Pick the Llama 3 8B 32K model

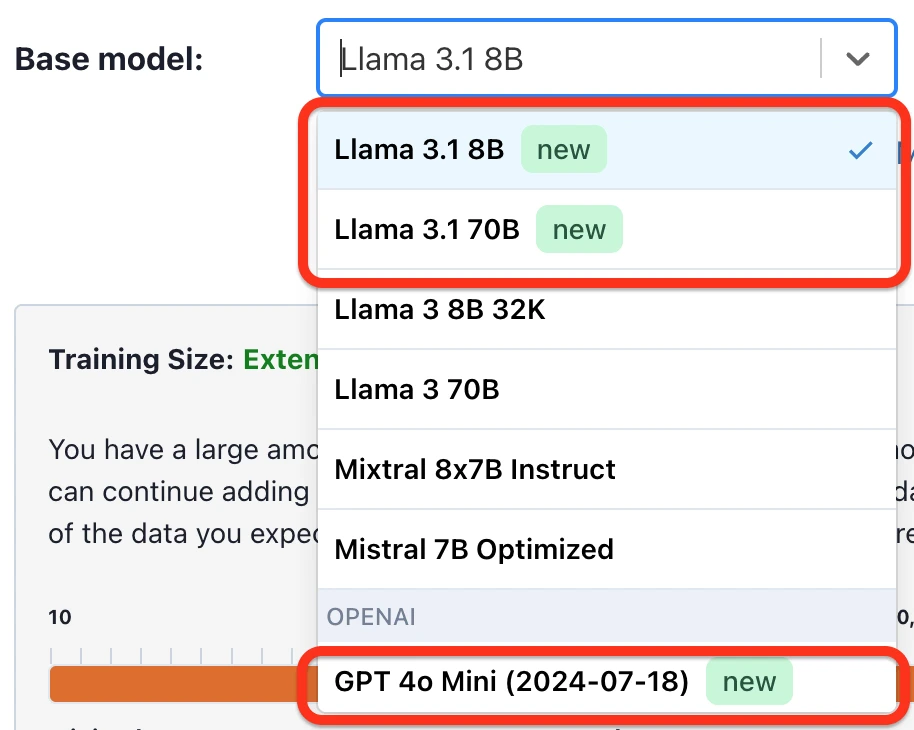coord(440,310)
